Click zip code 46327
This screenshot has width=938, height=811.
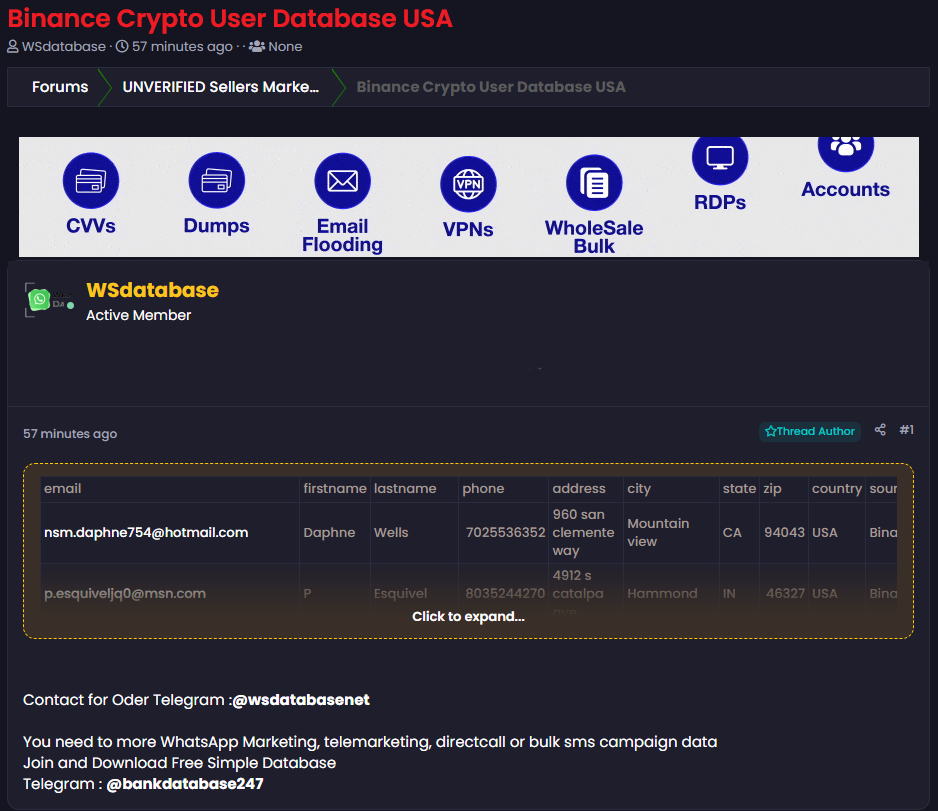pos(786,593)
